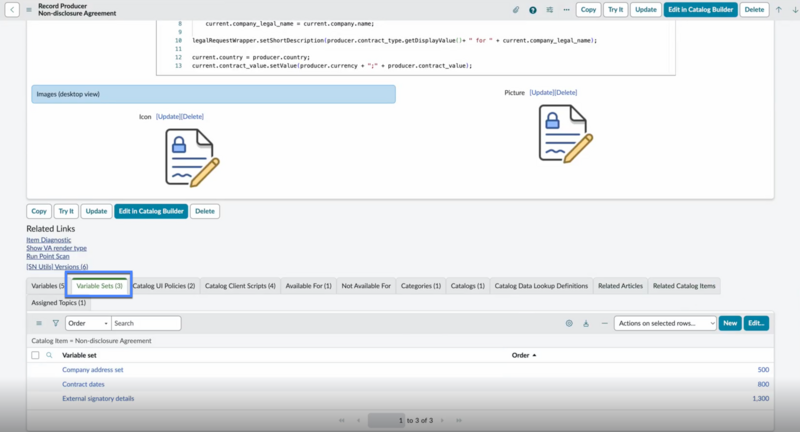The width and height of the screenshot is (800, 432).
Task: Click the Icon document image
Action: [x=192, y=158]
